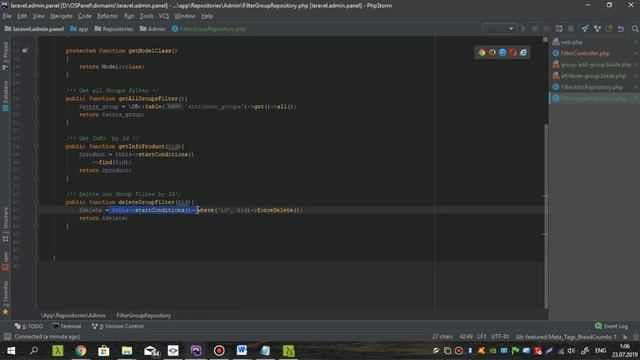Toggle tool window buttons icon in status bar corner
The width and height of the screenshot is (640, 360).
(7, 337)
